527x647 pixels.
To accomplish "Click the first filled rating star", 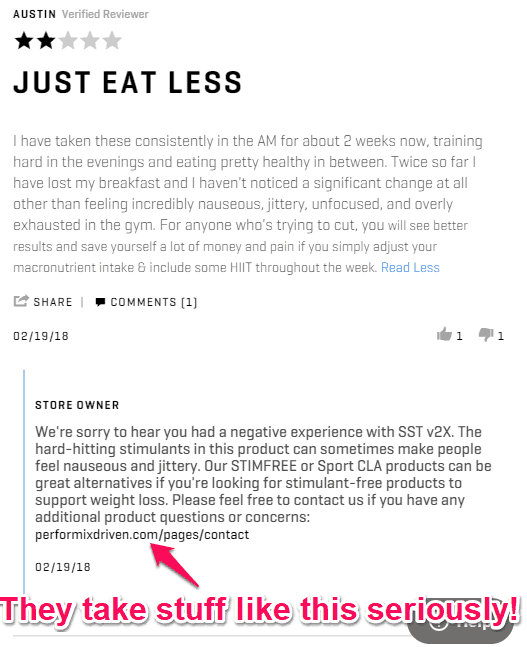I will click(x=24, y=41).
